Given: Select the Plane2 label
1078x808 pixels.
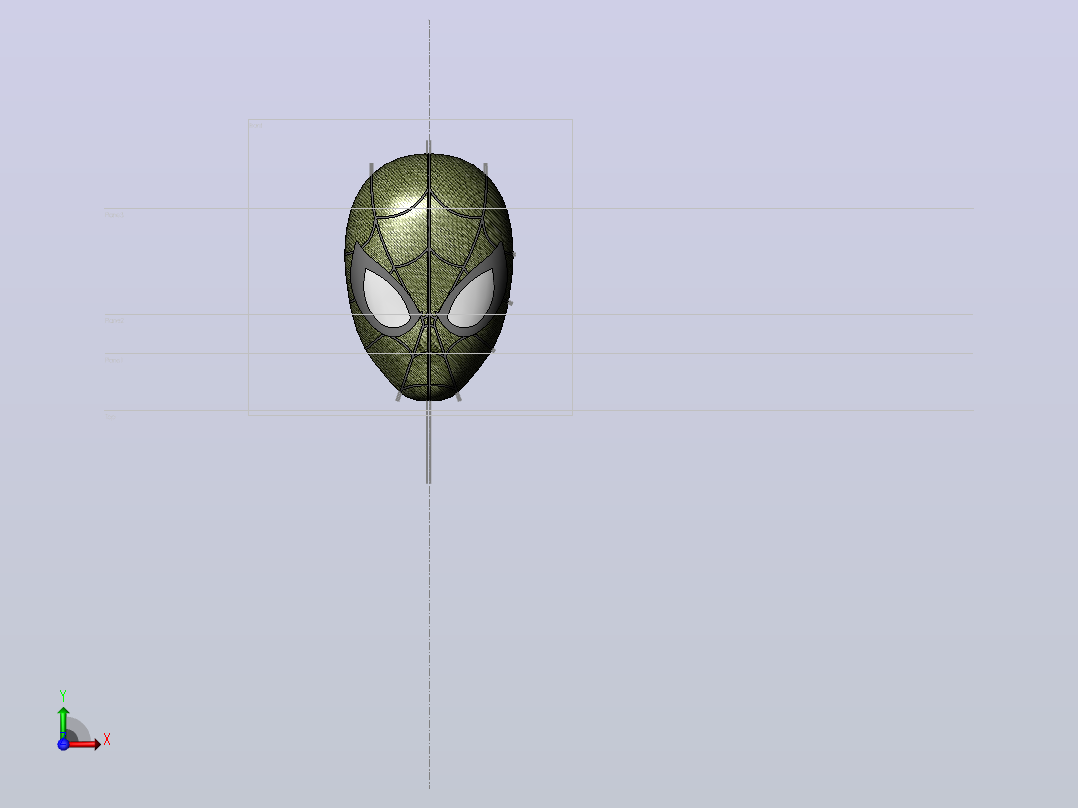Looking at the screenshot, I should point(114,320).
